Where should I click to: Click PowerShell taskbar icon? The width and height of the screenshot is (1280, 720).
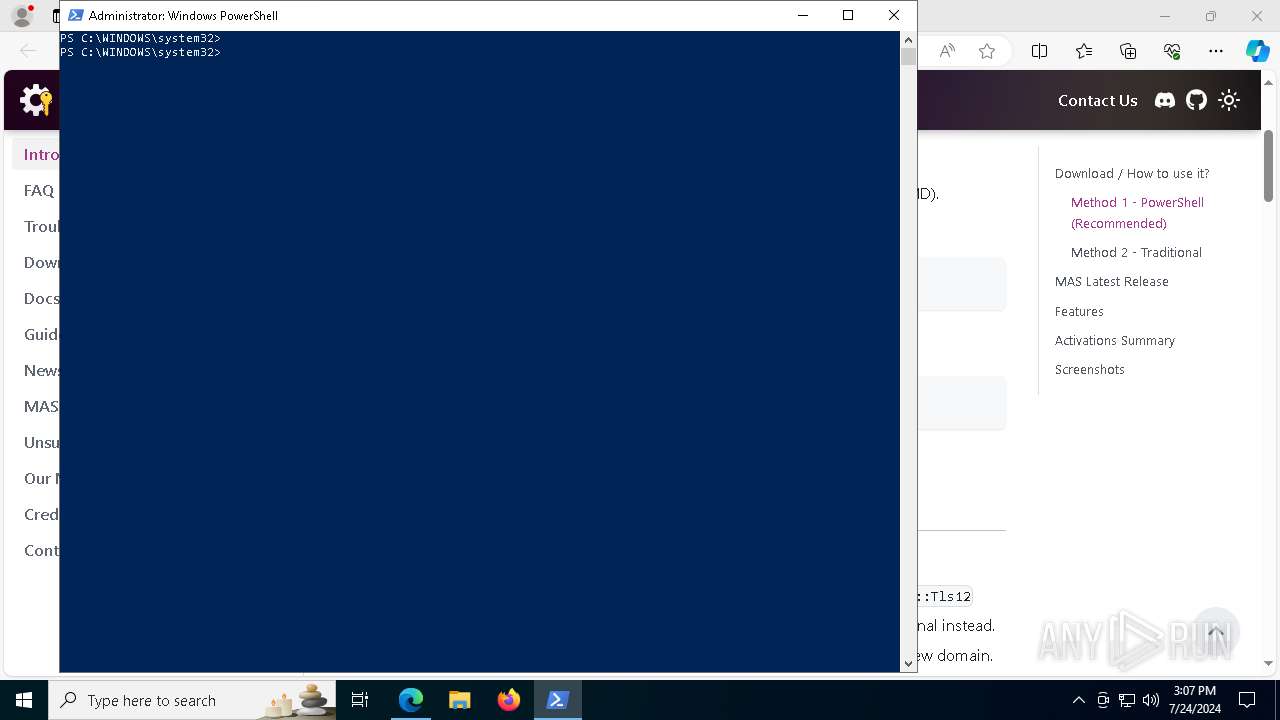pyautogui.click(x=558, y=700)
